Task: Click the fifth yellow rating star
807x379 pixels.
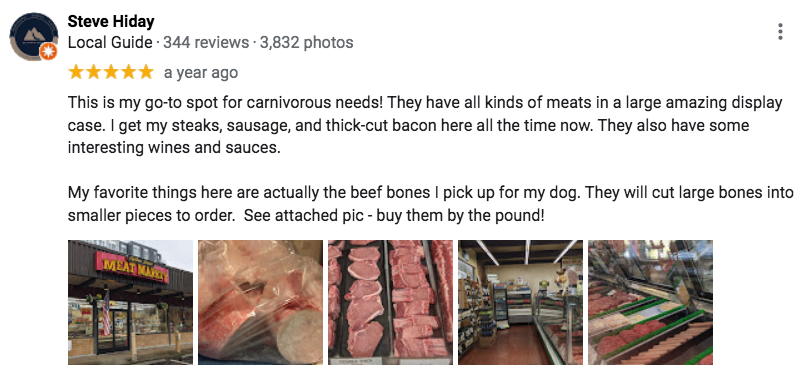Action: [146, 72]
